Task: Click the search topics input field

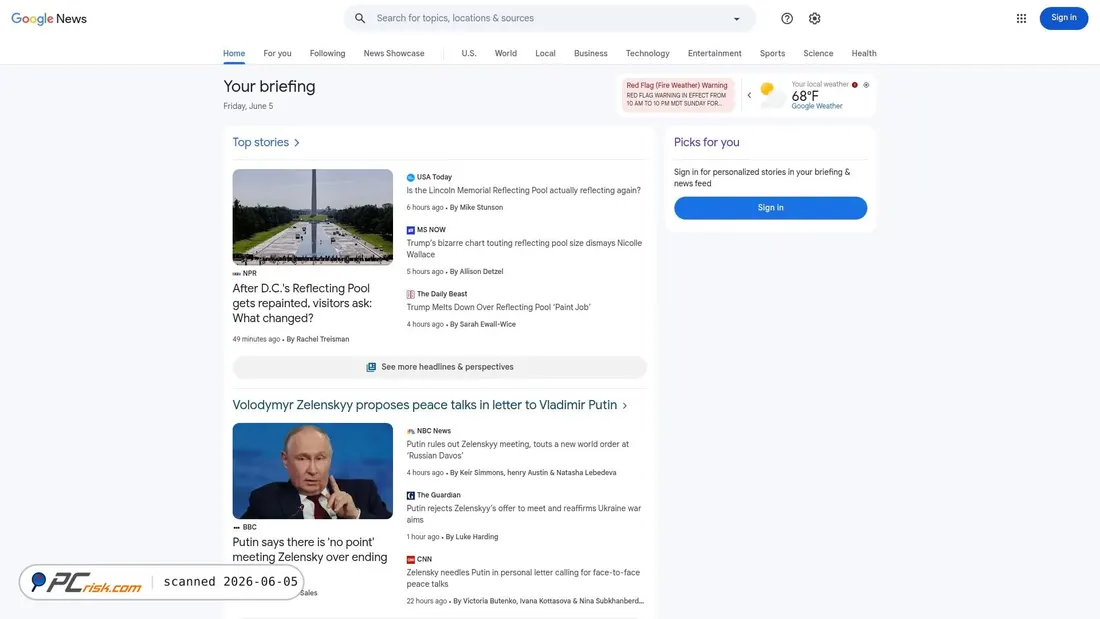Action: (x=551, y=18)
